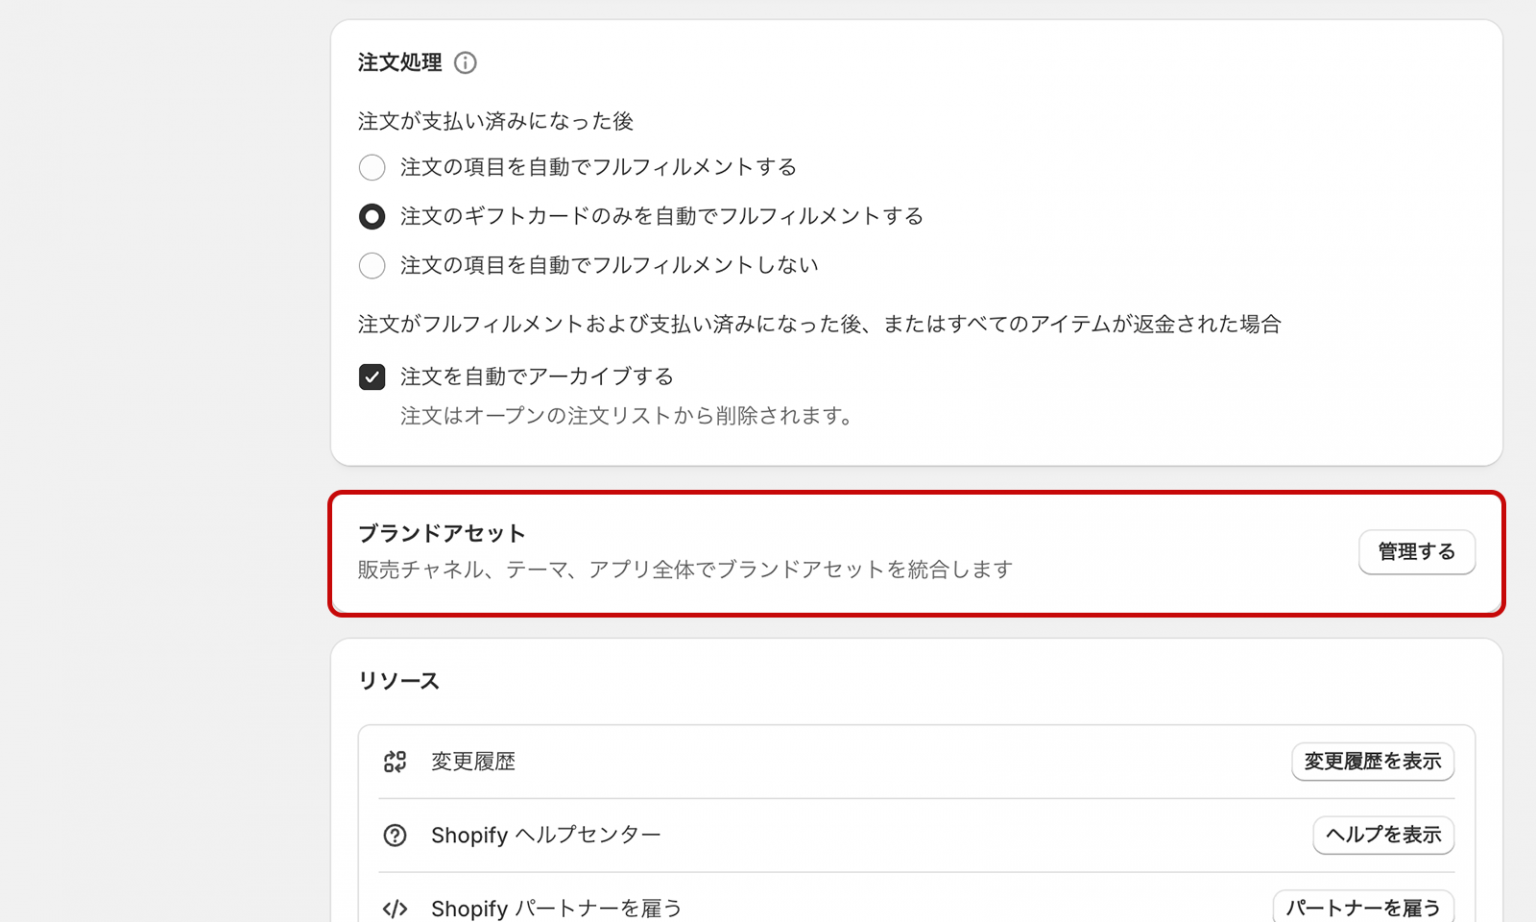The image size is (1536, 922).
Task: Select 注文の項目を自動でフルフィルメントしない option
Action: [x=372, y=265]
